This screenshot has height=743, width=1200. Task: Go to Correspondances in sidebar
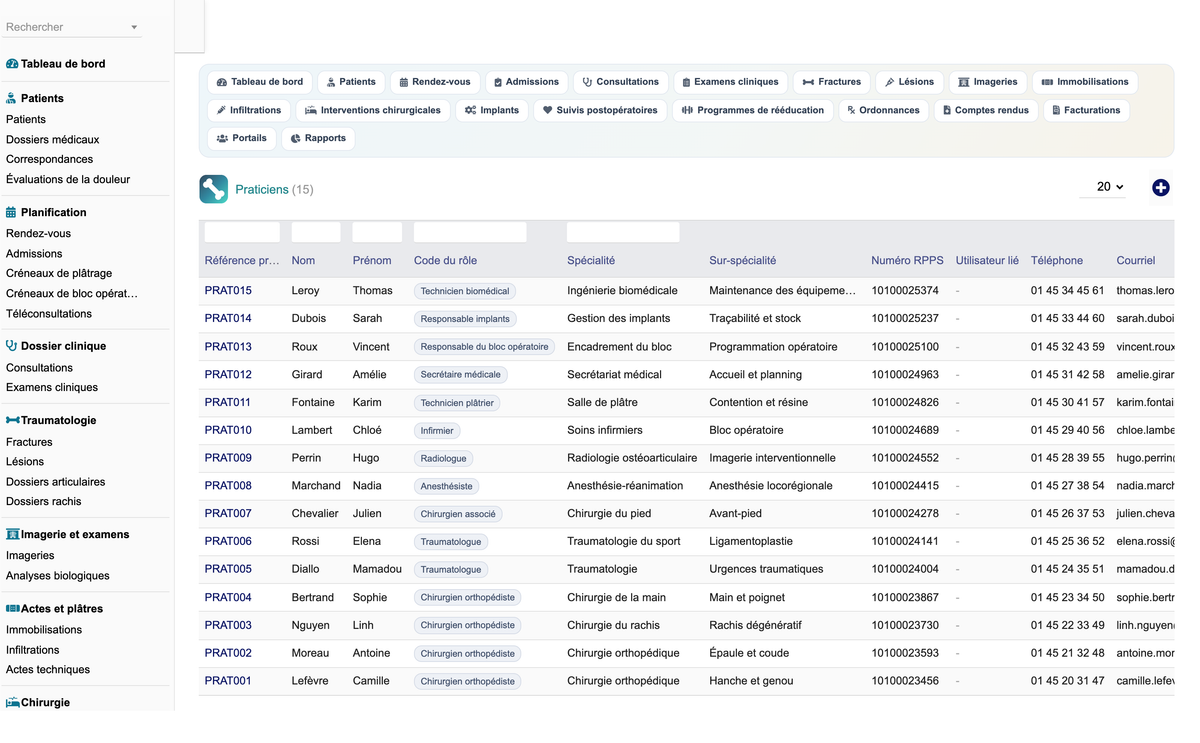click(49, 159)
